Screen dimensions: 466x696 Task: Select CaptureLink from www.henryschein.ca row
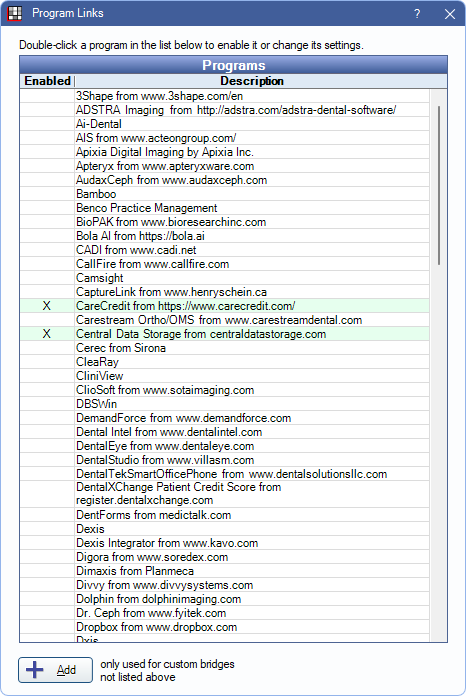coord(225,292)
